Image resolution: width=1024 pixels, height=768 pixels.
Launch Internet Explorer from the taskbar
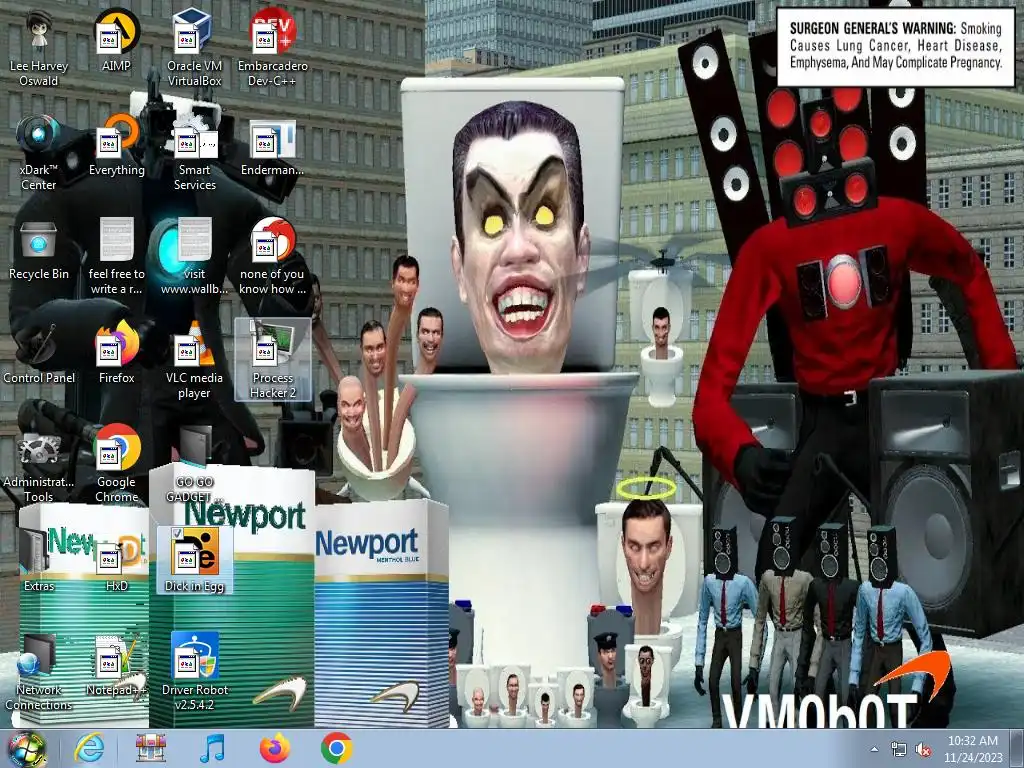point(89,748)
